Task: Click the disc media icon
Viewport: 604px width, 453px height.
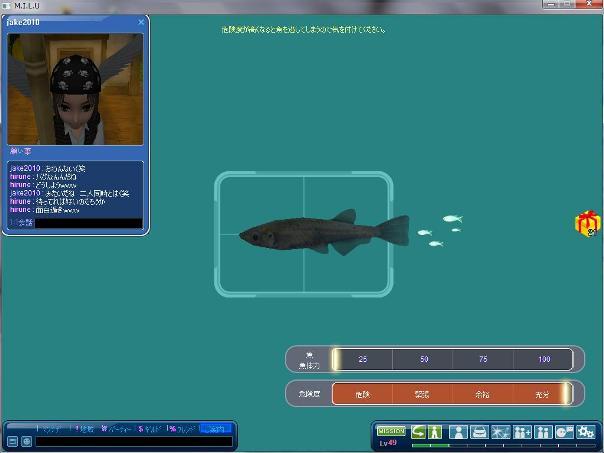Action: (x=564, y=432)
